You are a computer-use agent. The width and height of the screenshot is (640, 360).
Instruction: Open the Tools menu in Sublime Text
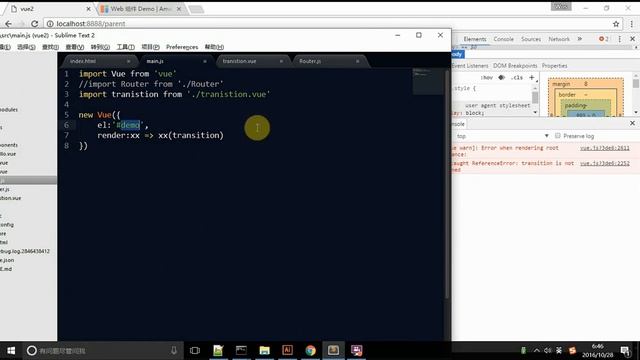click(x=125, y=47)
